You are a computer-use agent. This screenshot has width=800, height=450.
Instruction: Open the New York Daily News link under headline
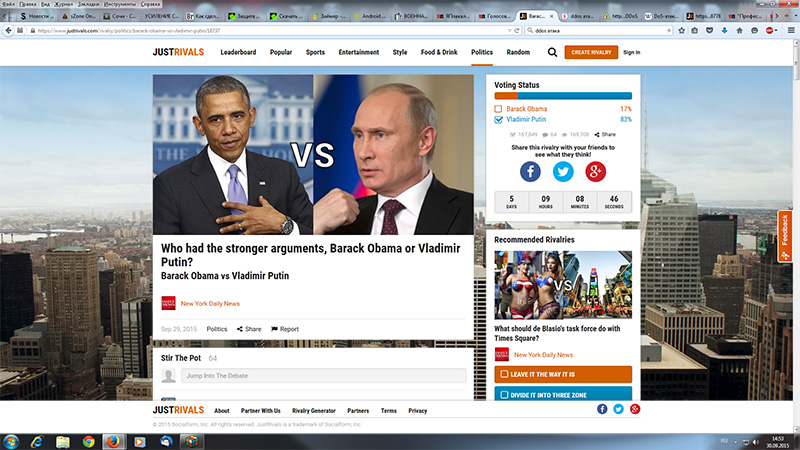(x=210, y=304)
